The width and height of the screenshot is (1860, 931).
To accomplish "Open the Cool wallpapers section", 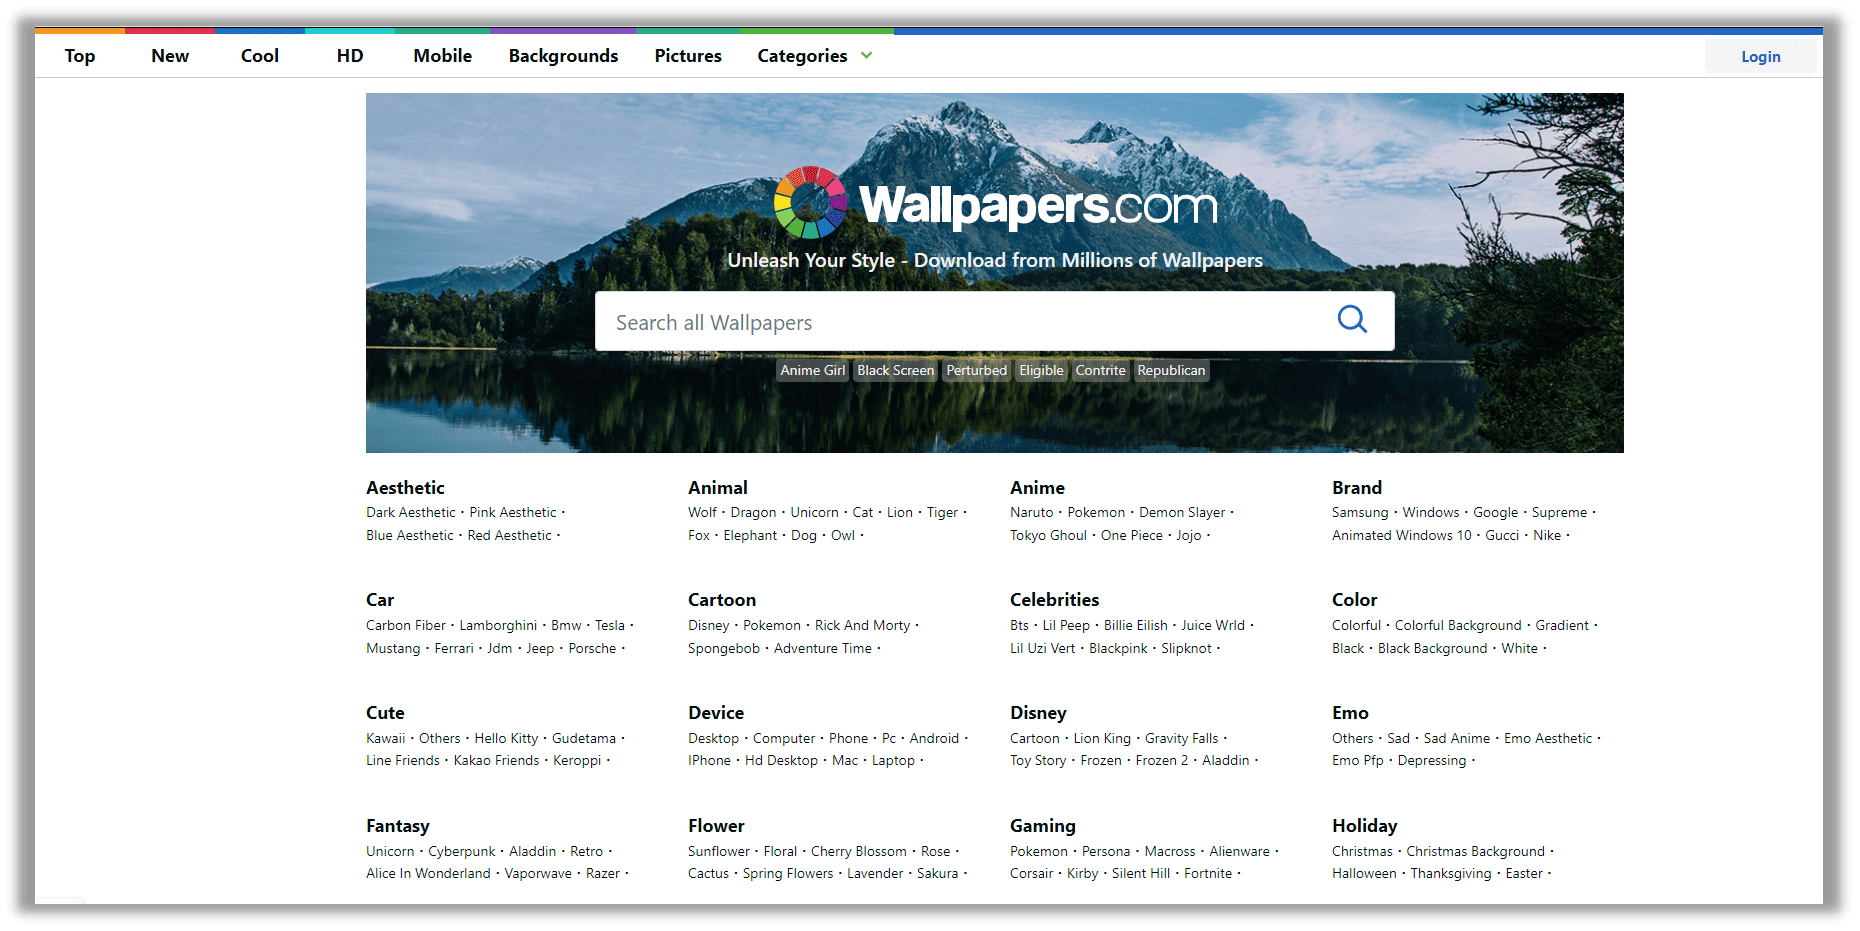I will pyautogui.click(x=260, y=56).
